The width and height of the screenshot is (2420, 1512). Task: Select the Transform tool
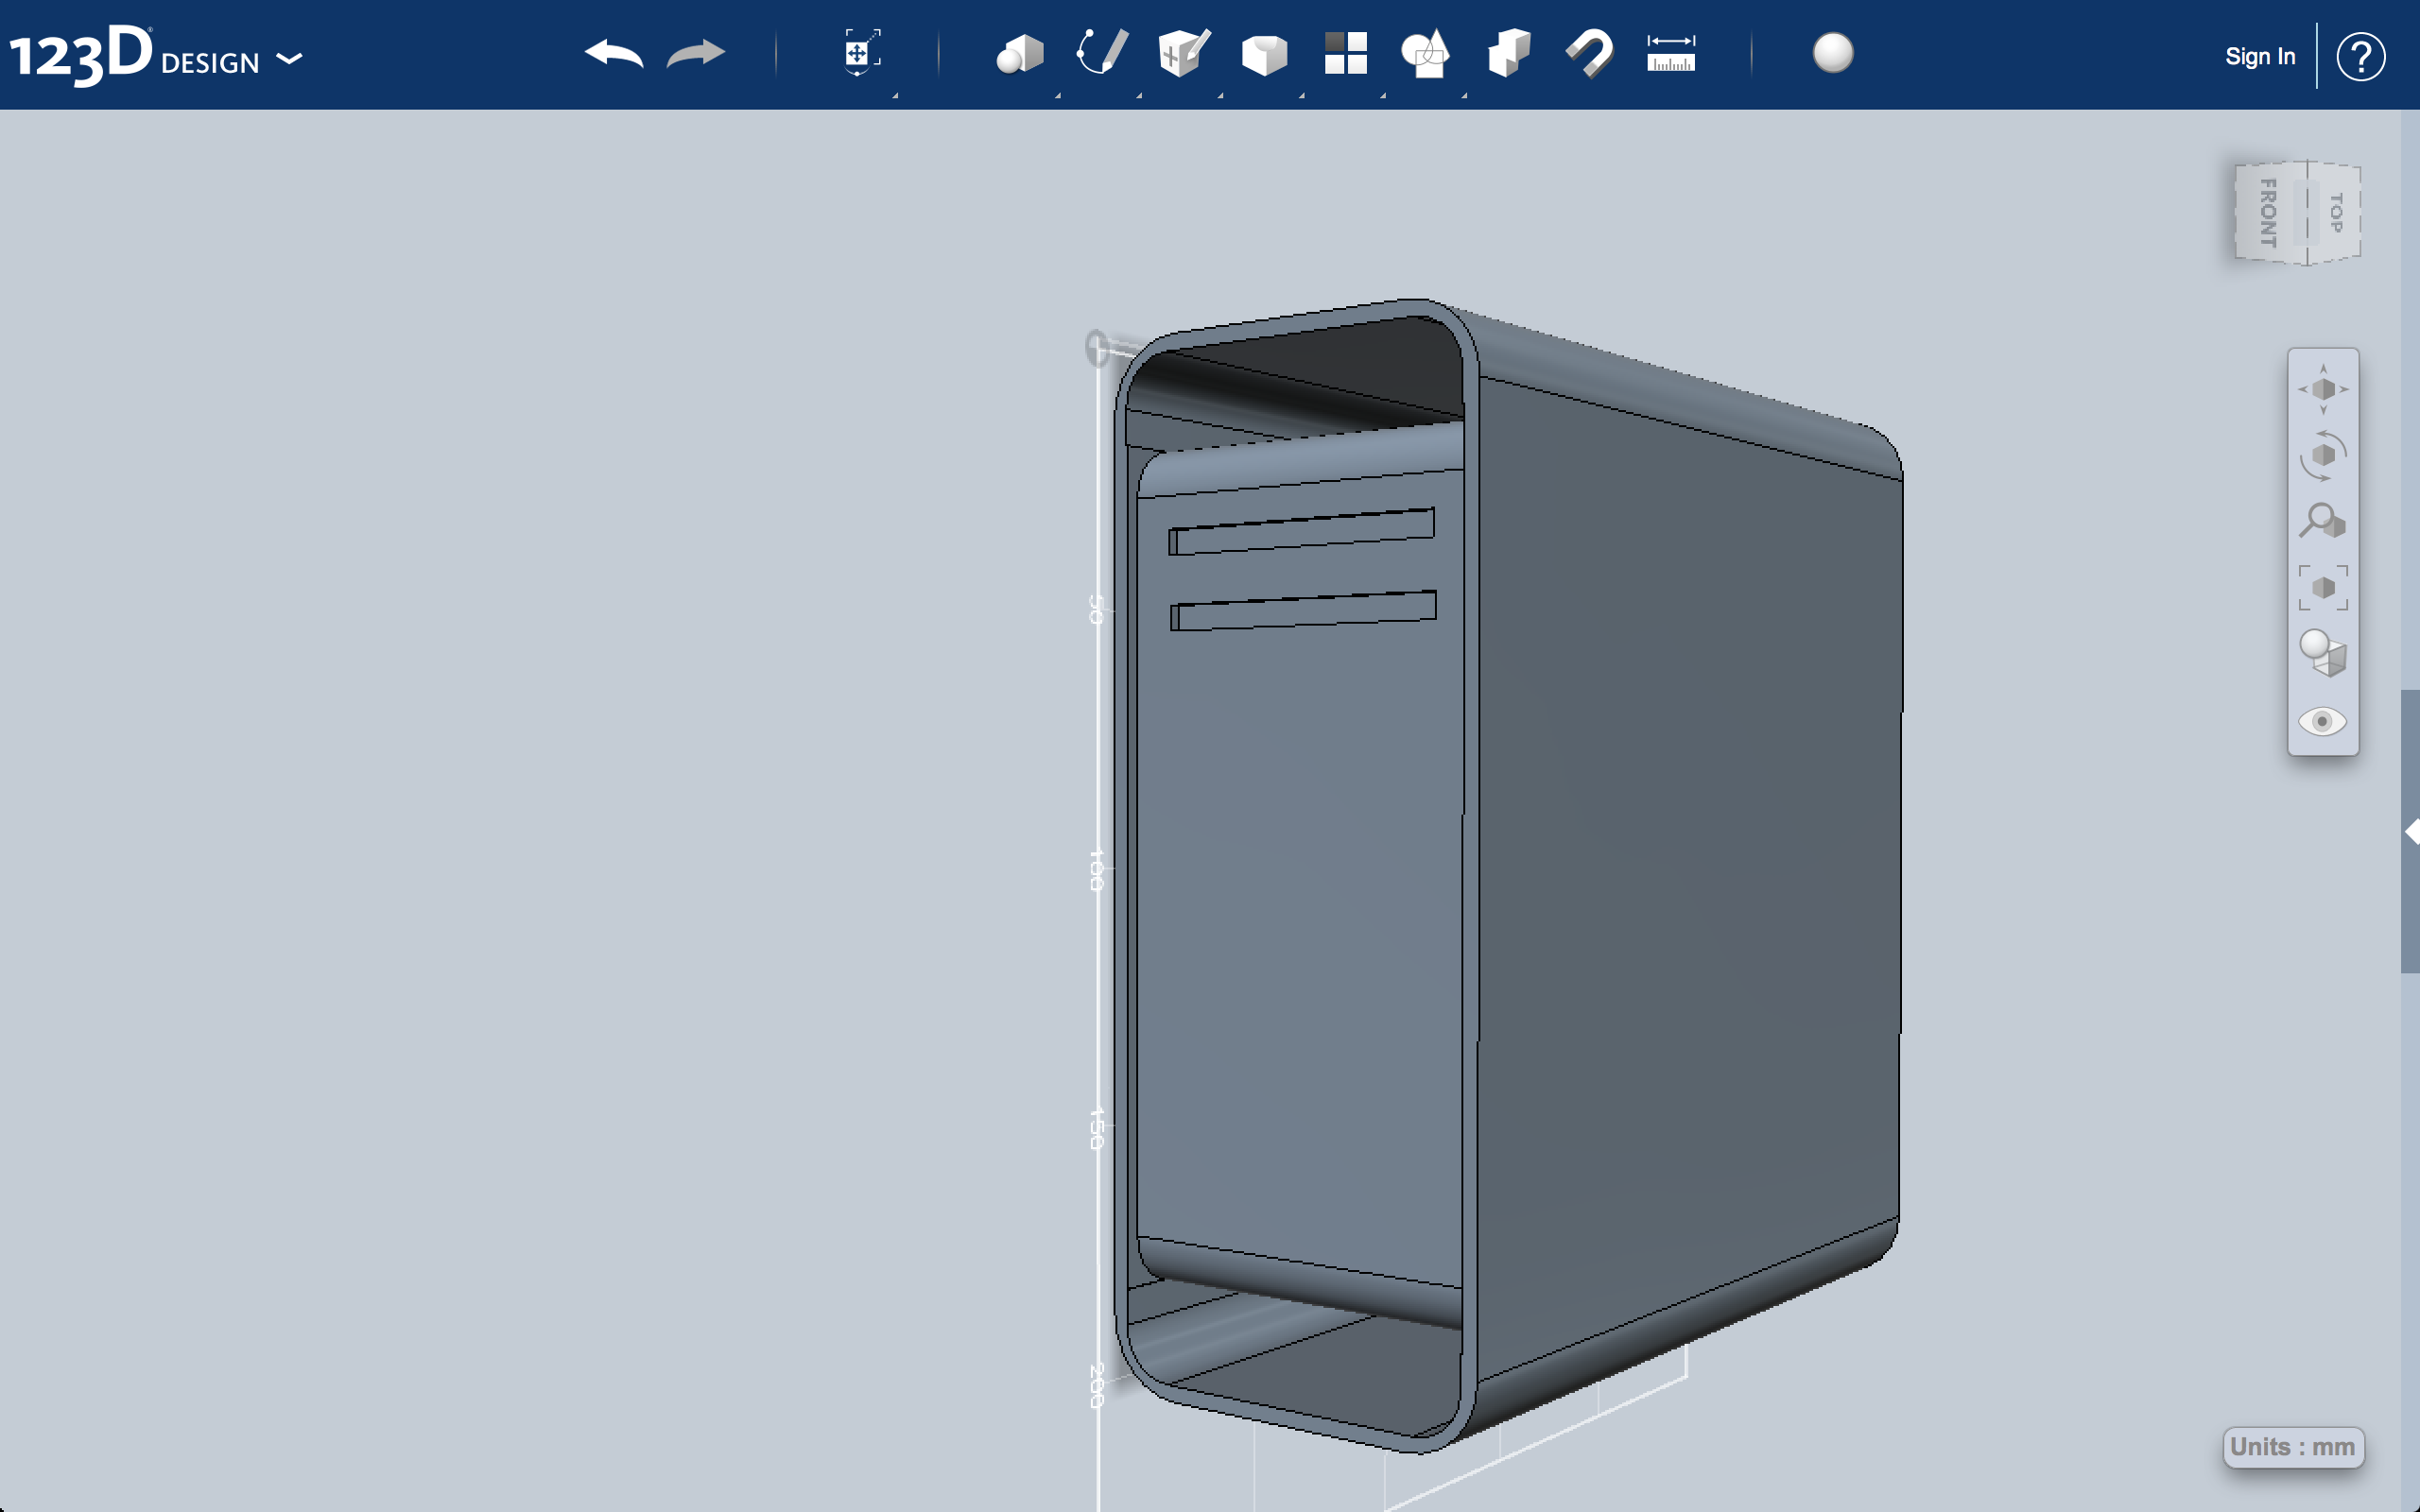pyautogui.click(x=862, y=52)
